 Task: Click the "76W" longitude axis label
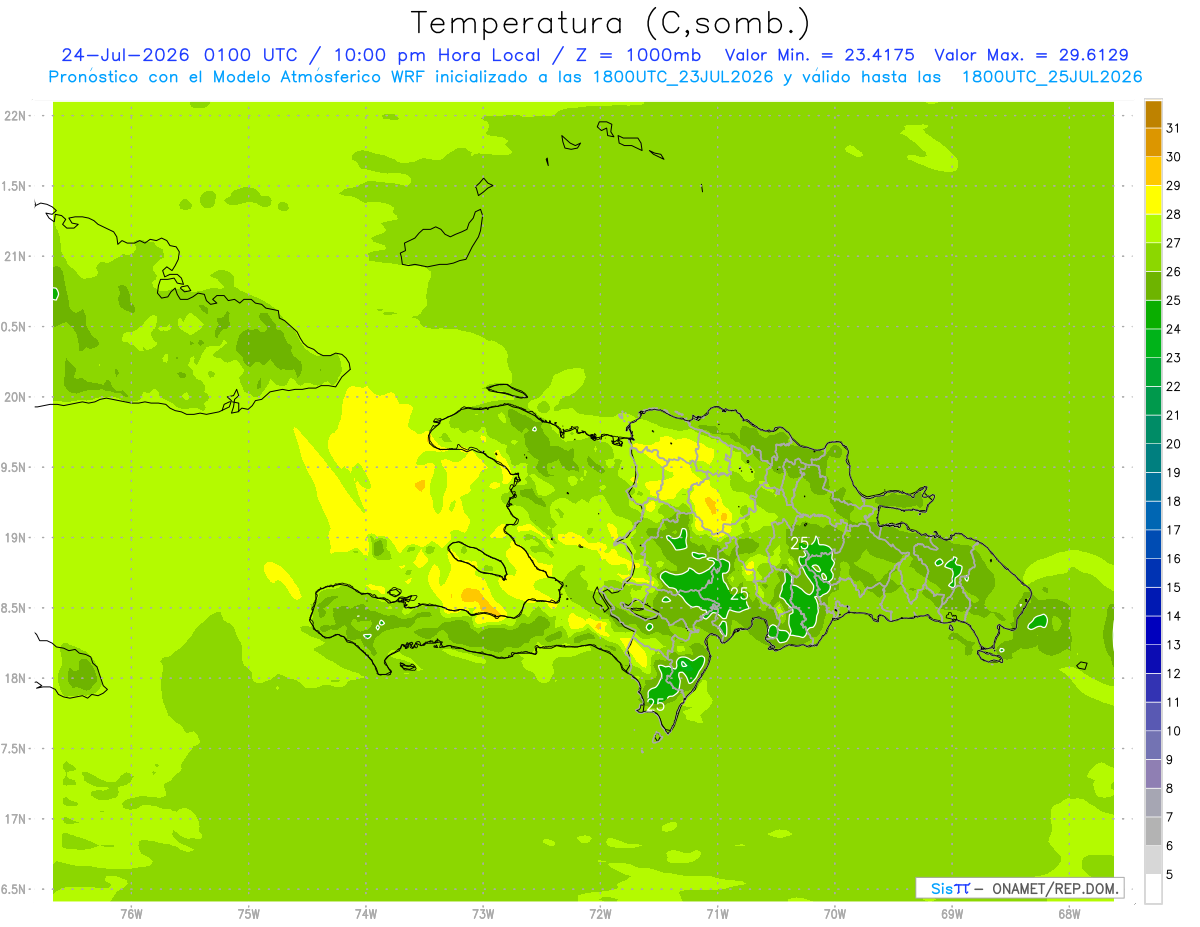click(x=131, y=914)
